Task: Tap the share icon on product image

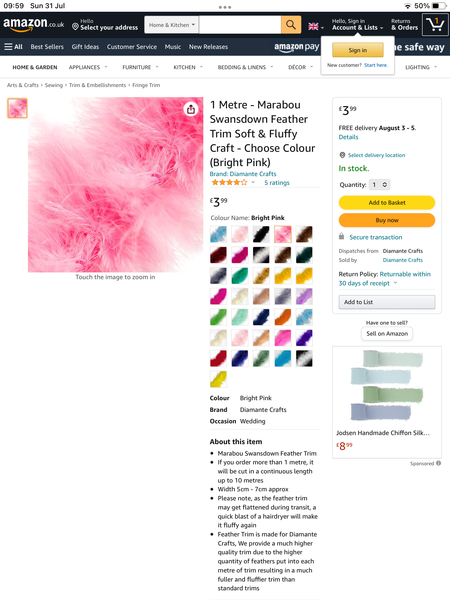Action: click(191, 109)
